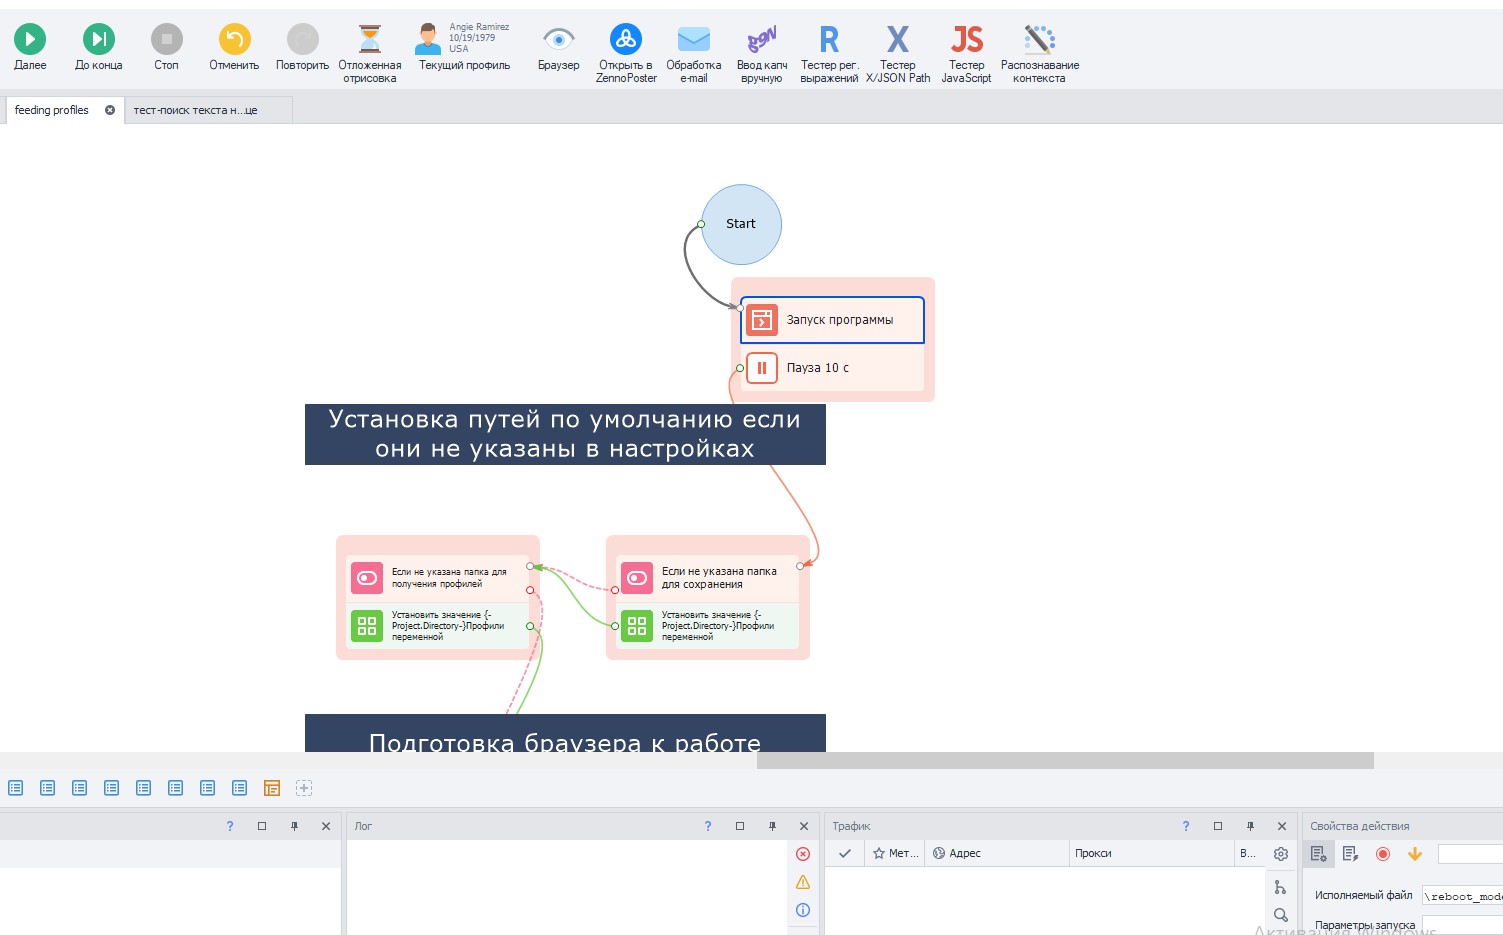Click the horizontal canvas scrollbar

pos(1065,761)
